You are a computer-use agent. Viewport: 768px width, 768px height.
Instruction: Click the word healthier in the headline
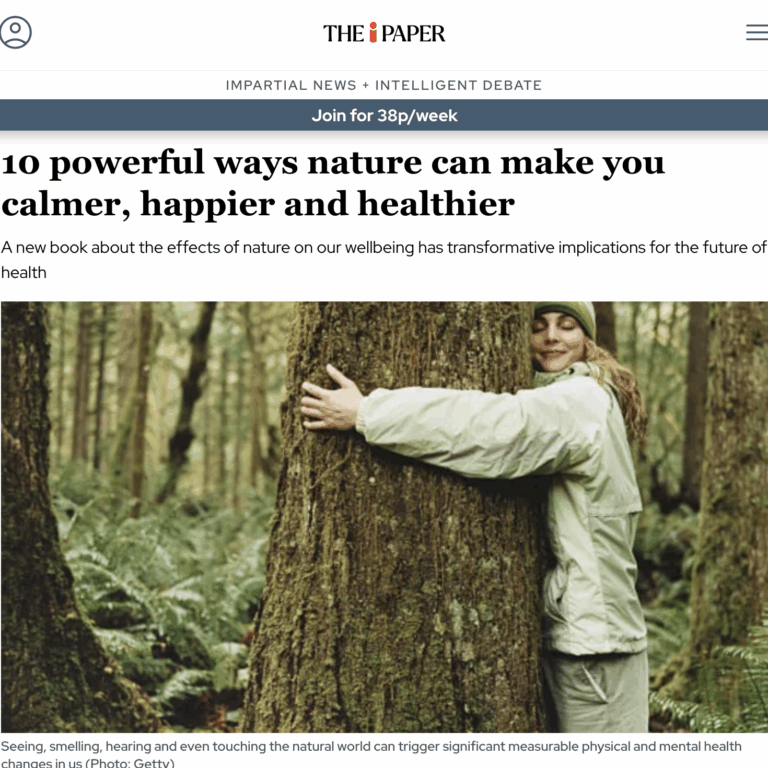[x=436, y=204]
